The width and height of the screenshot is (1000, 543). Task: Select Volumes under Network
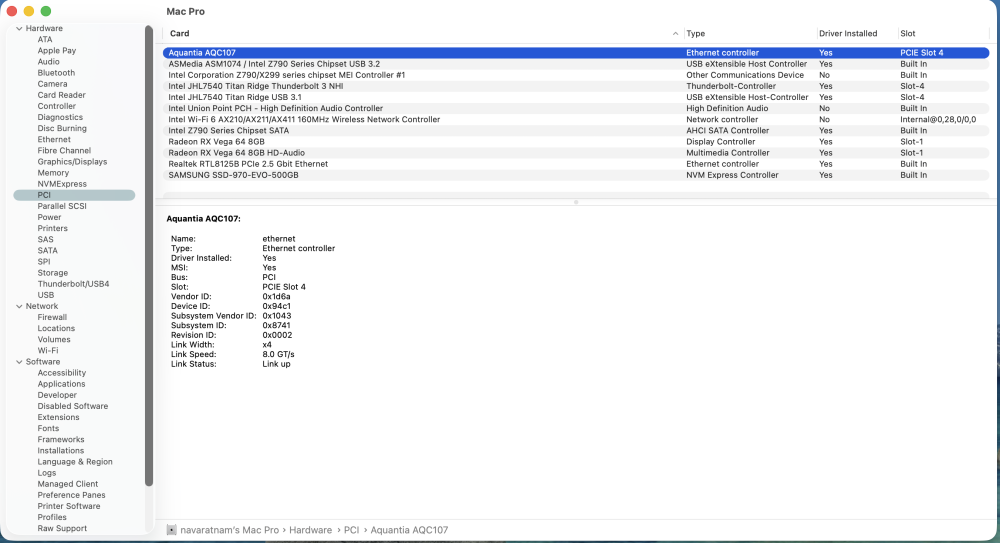point(54,339)
